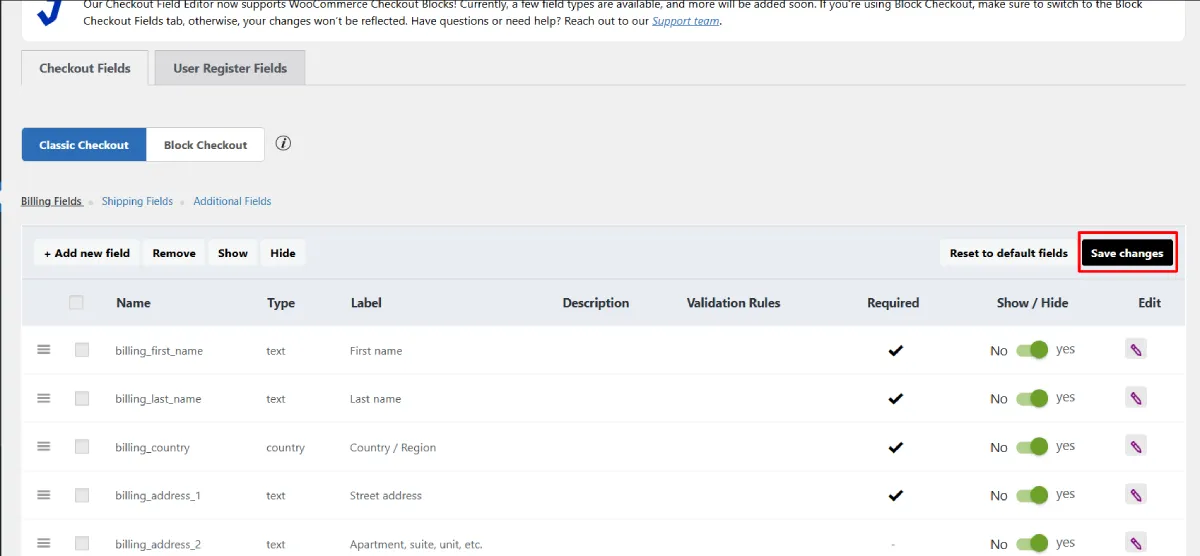Open the Support team link

tap(685, 21)
